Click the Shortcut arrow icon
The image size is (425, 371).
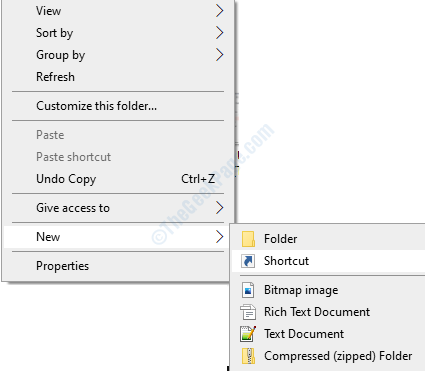(x=248, y=261)
